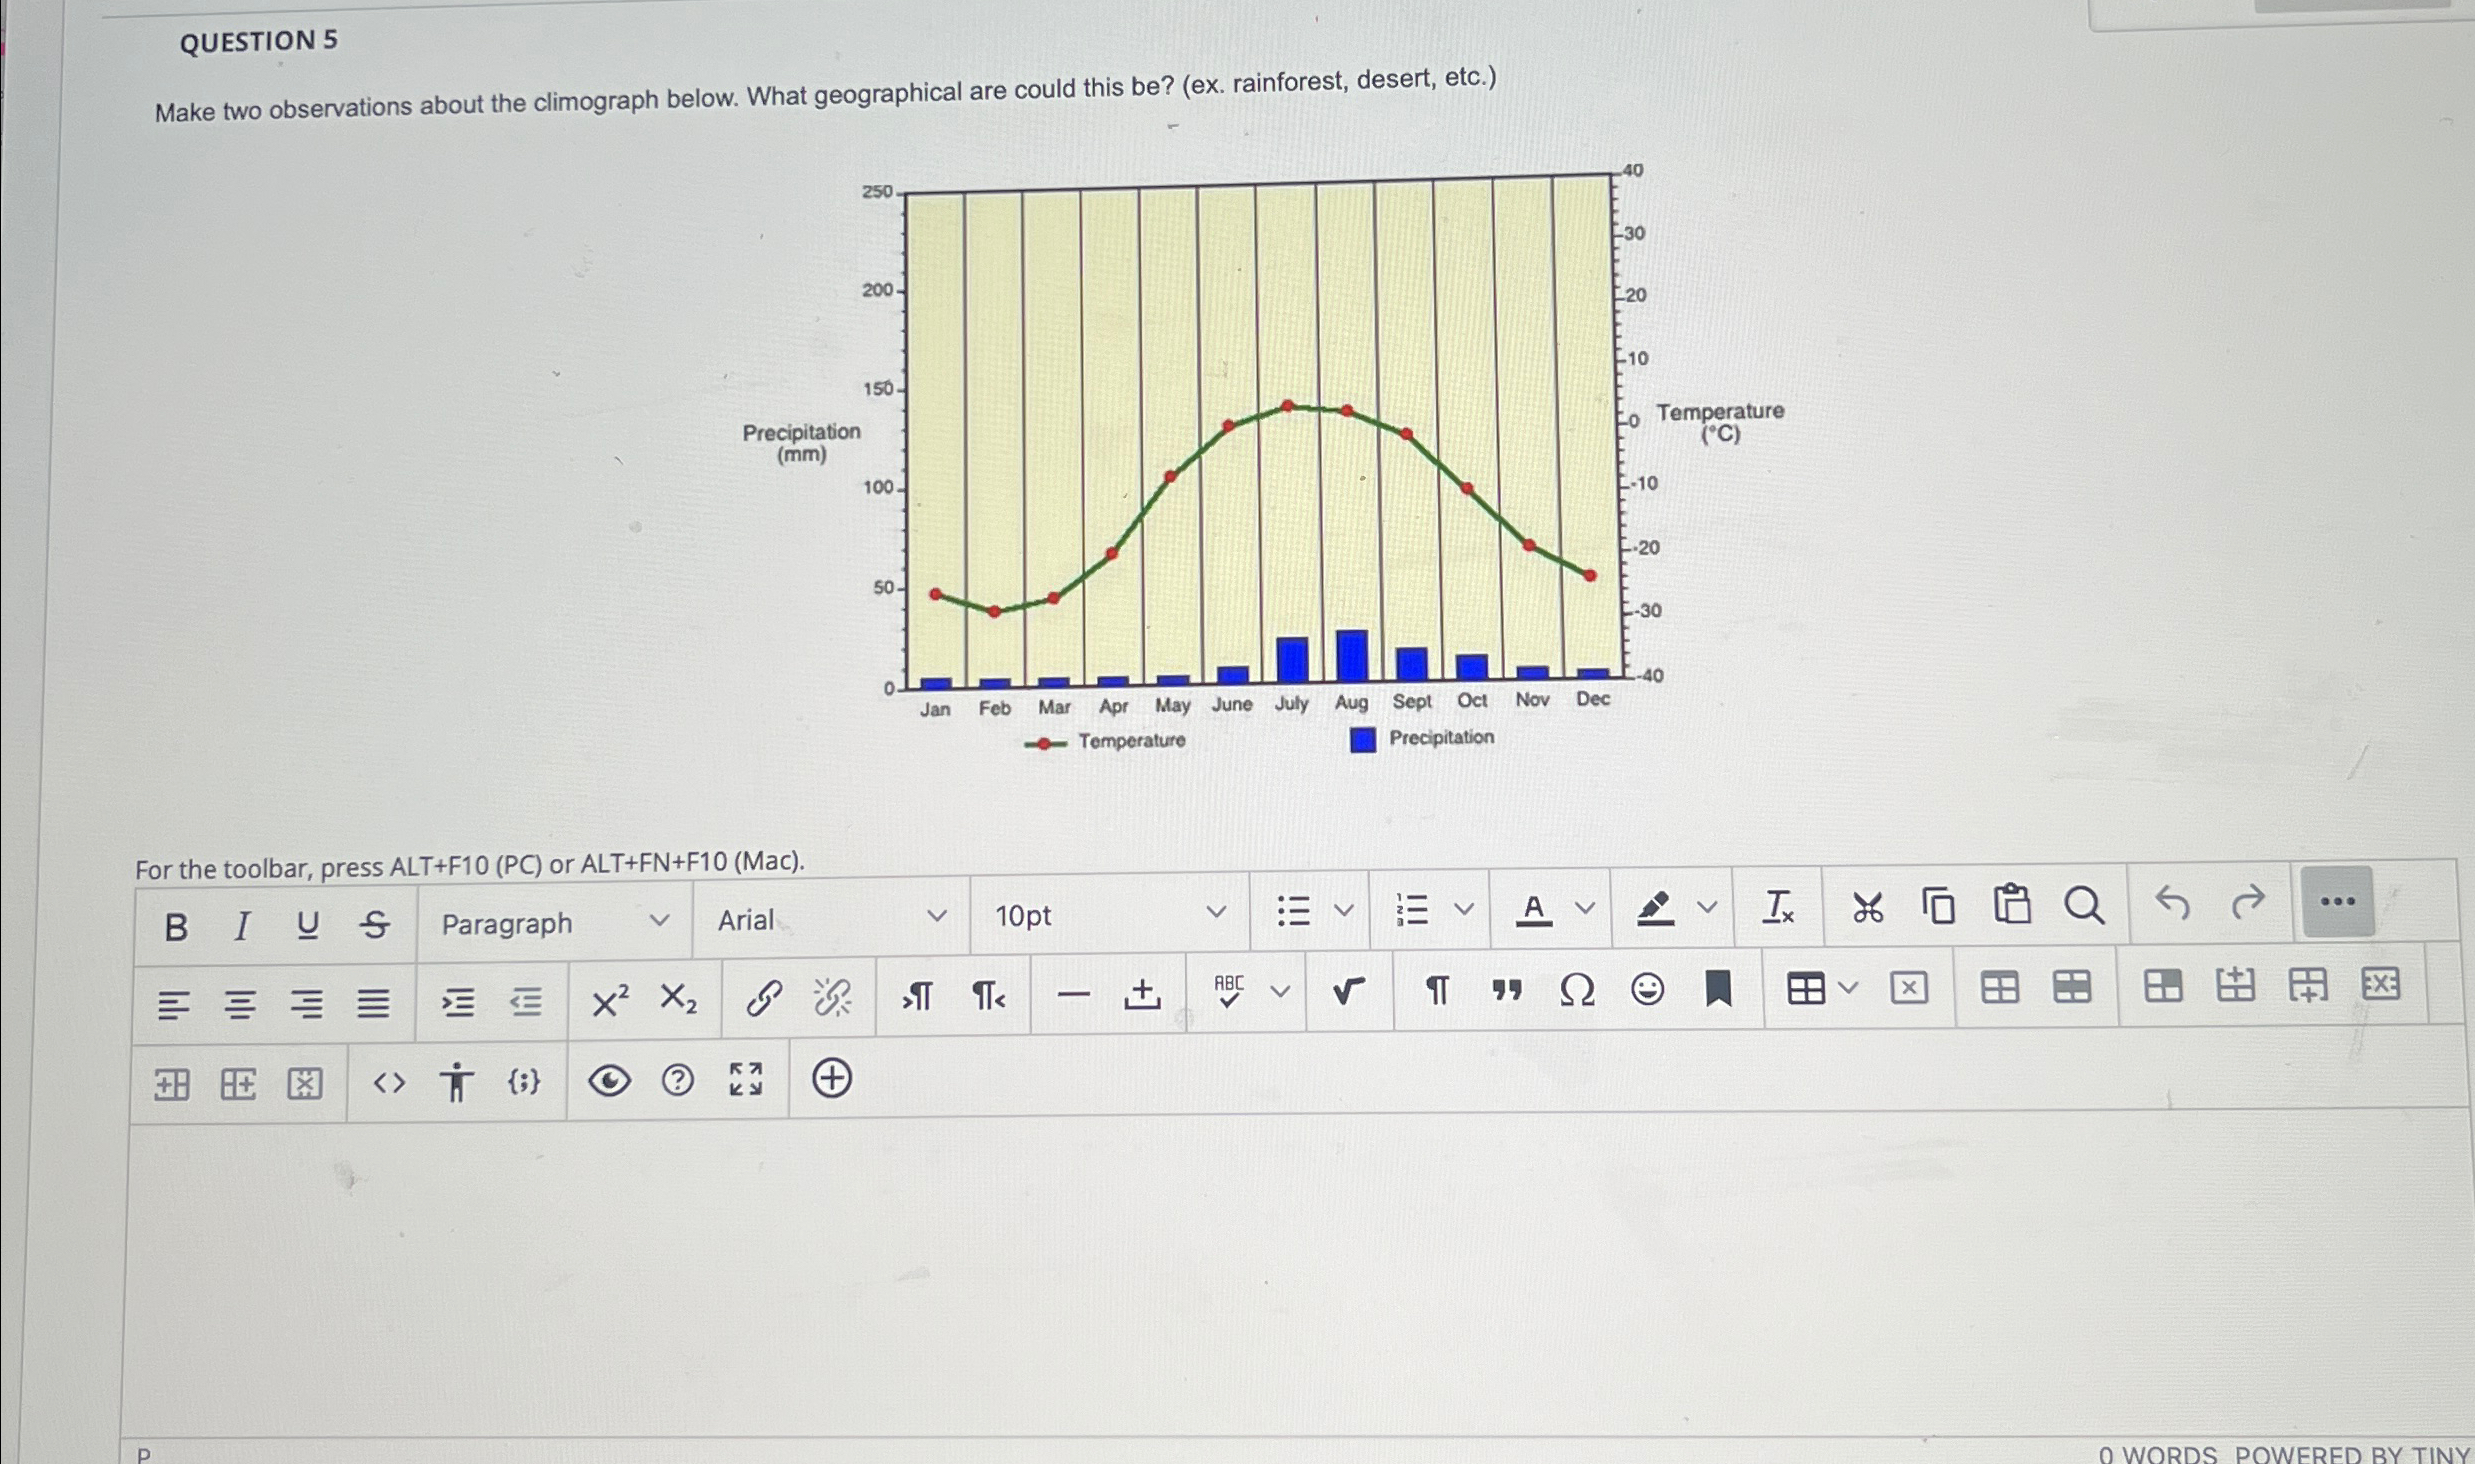Paste from clipboard
This screenshot has height=1464, width=2475.
2012,904
